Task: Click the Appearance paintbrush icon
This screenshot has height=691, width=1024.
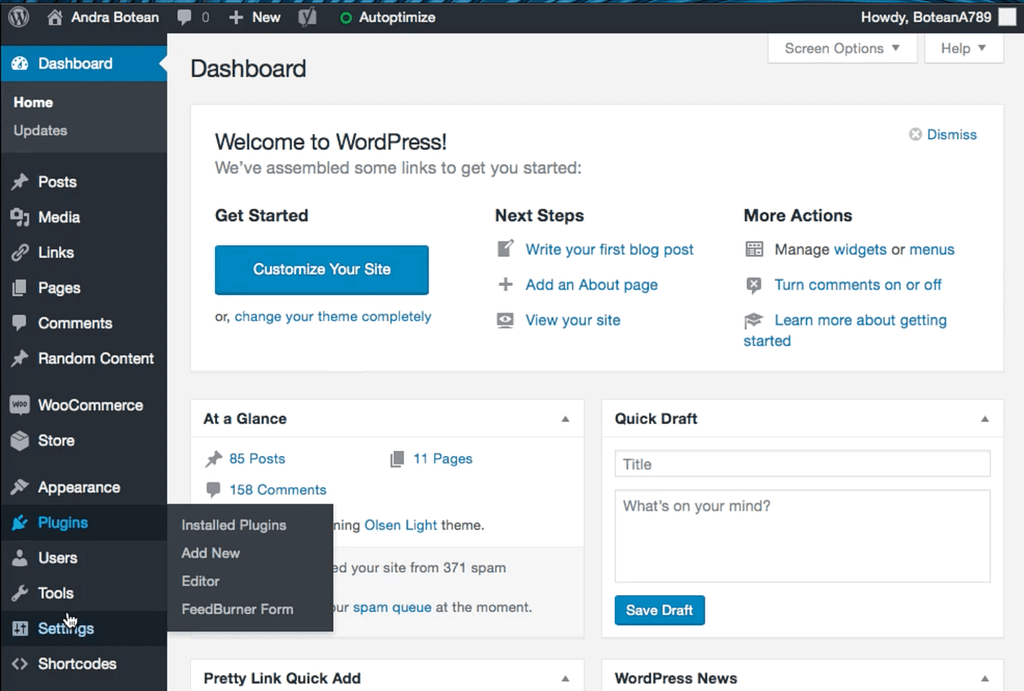Action: pyautogui.click(x=20, y=487)
